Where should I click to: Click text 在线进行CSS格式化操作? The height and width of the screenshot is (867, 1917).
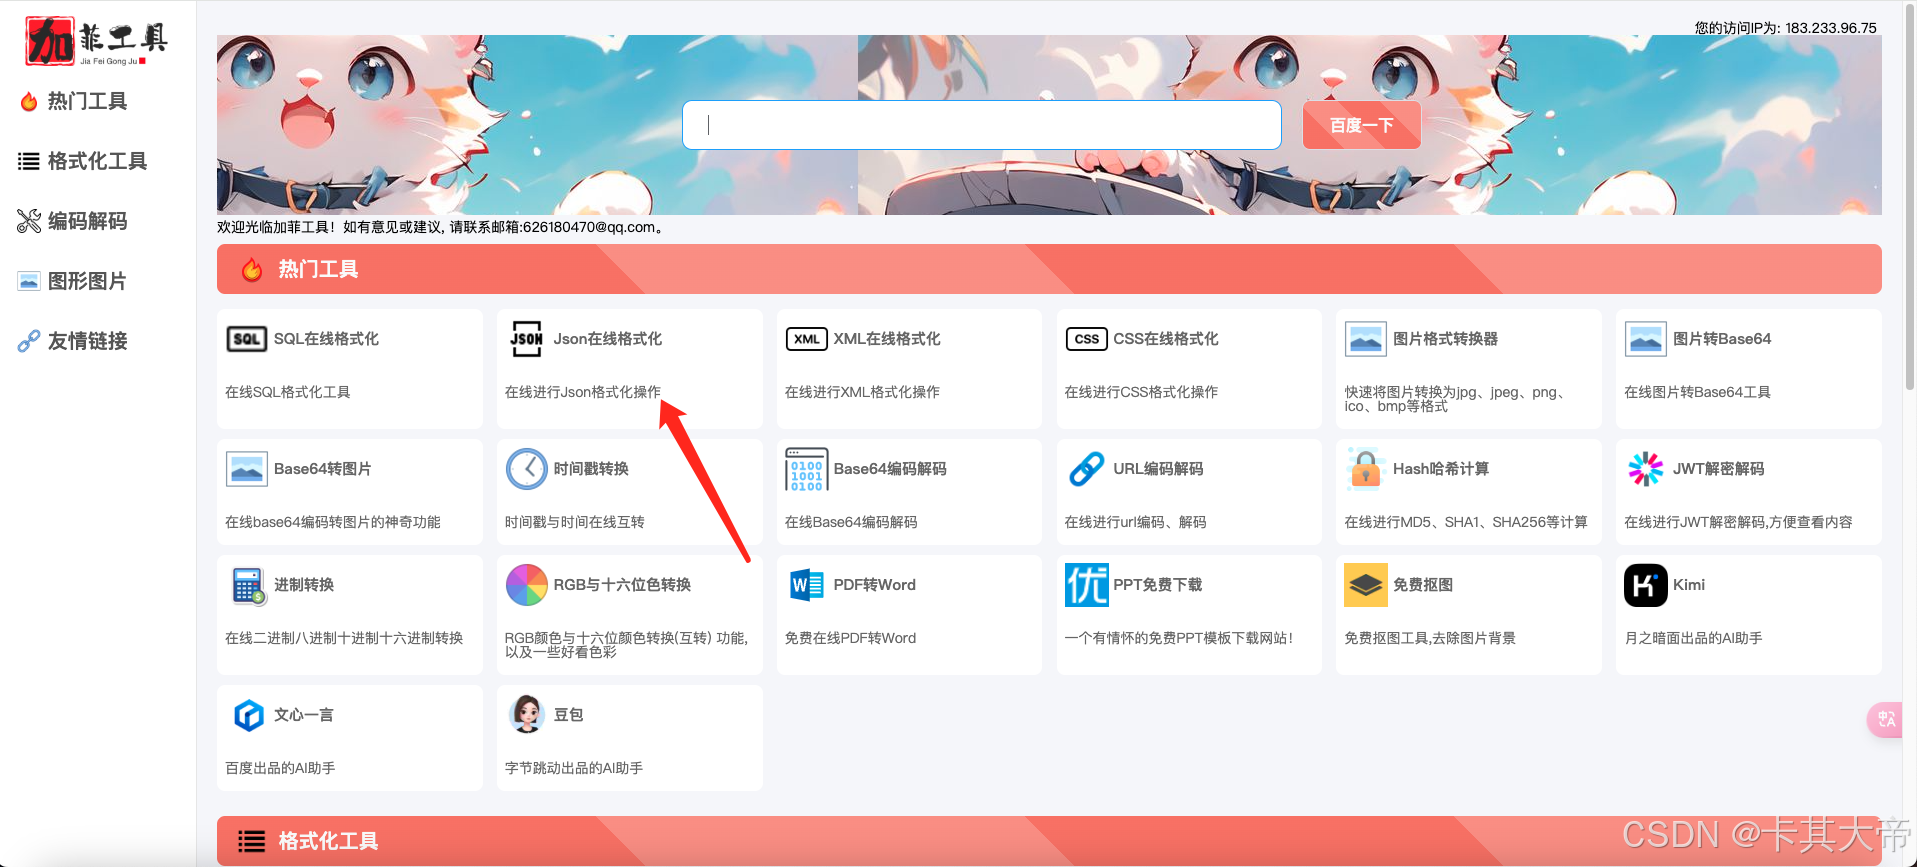1141,392
